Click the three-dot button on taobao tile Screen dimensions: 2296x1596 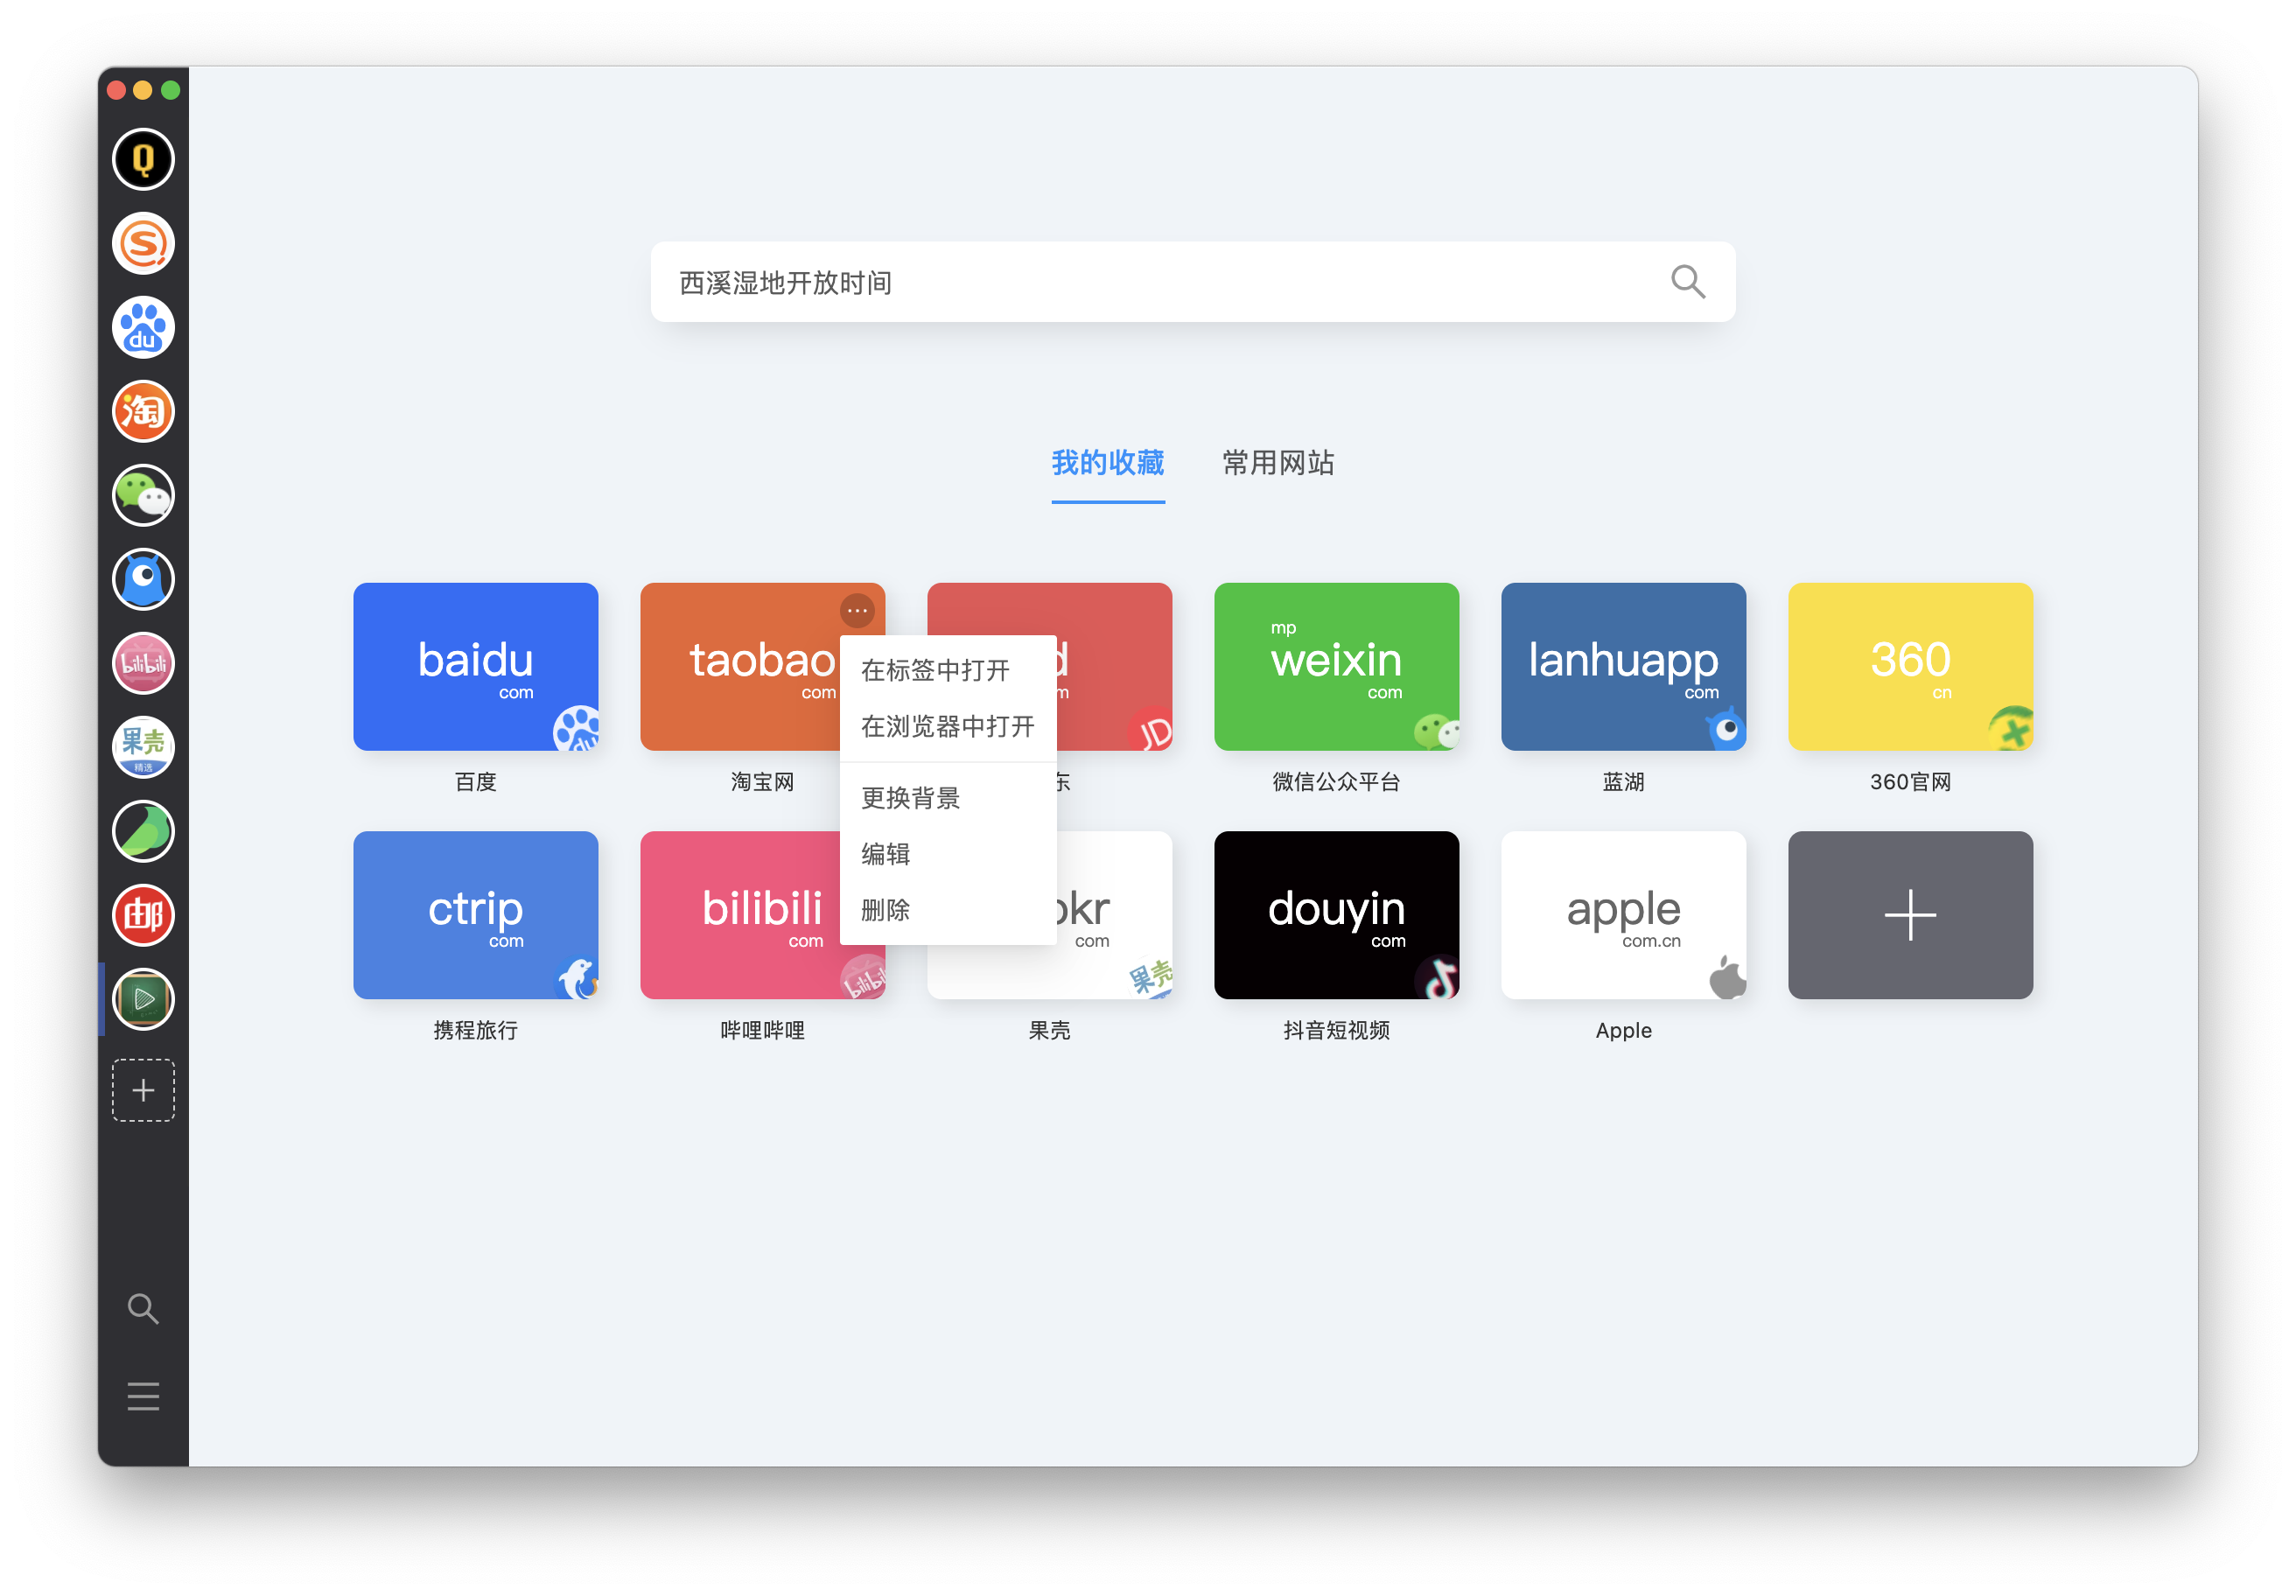click(x=857, y=610)
